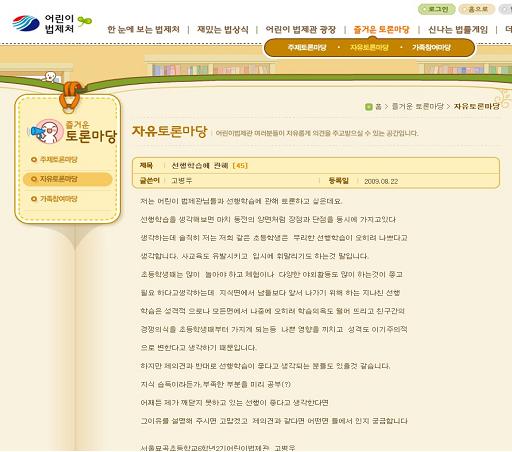Switch to 가족참여마당 in brown submenu bar
The height and width of the screenshot is (452, 512).
pyautogui.click(x=431, y=48)
